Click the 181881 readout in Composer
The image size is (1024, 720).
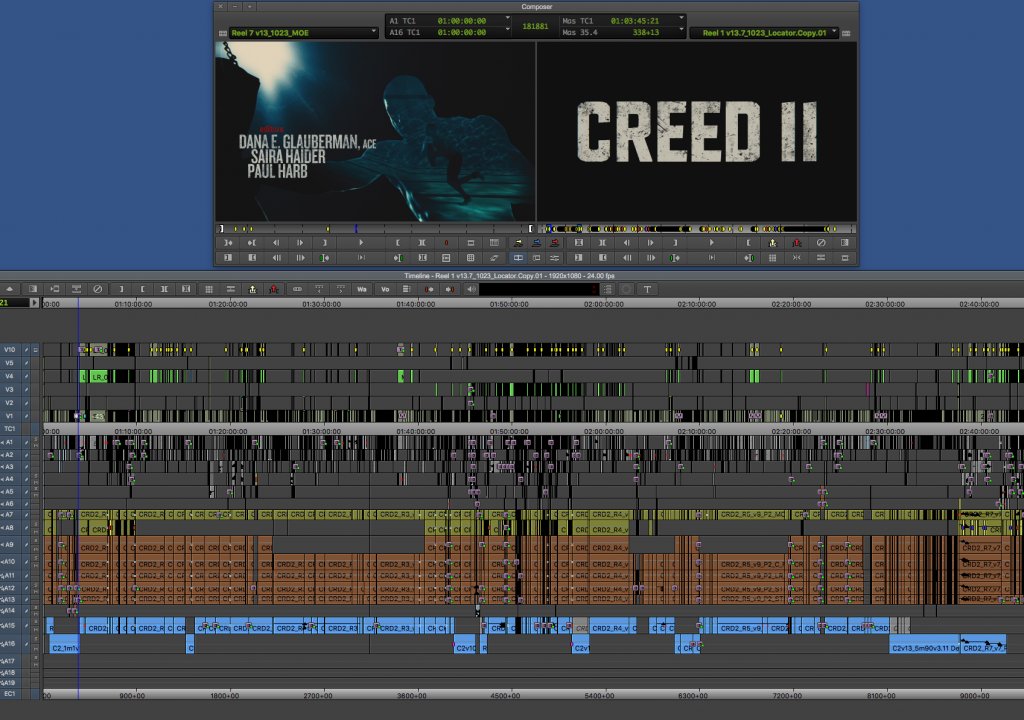[535, 26]
